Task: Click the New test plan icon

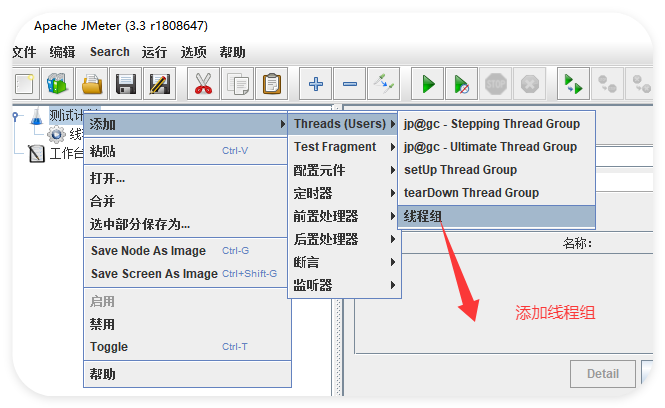Action: coord(25,84)
